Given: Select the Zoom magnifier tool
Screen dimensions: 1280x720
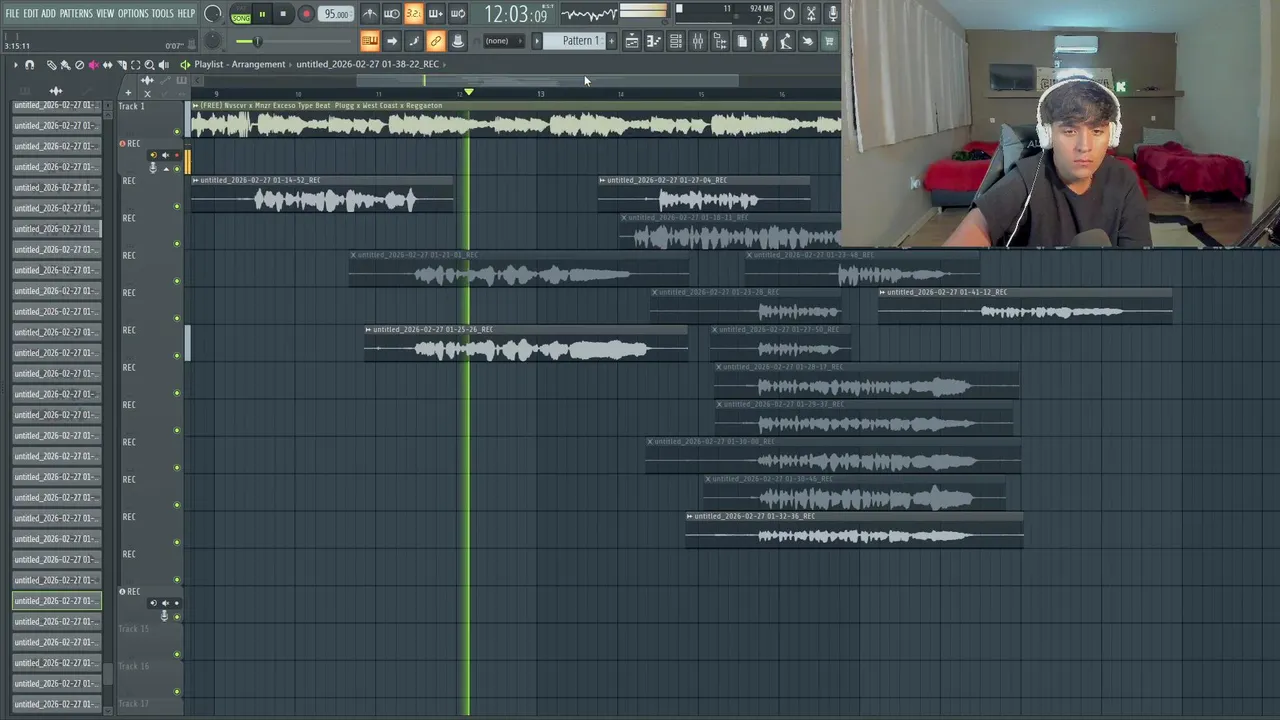Looking at the screenshot, I should 150,65.
